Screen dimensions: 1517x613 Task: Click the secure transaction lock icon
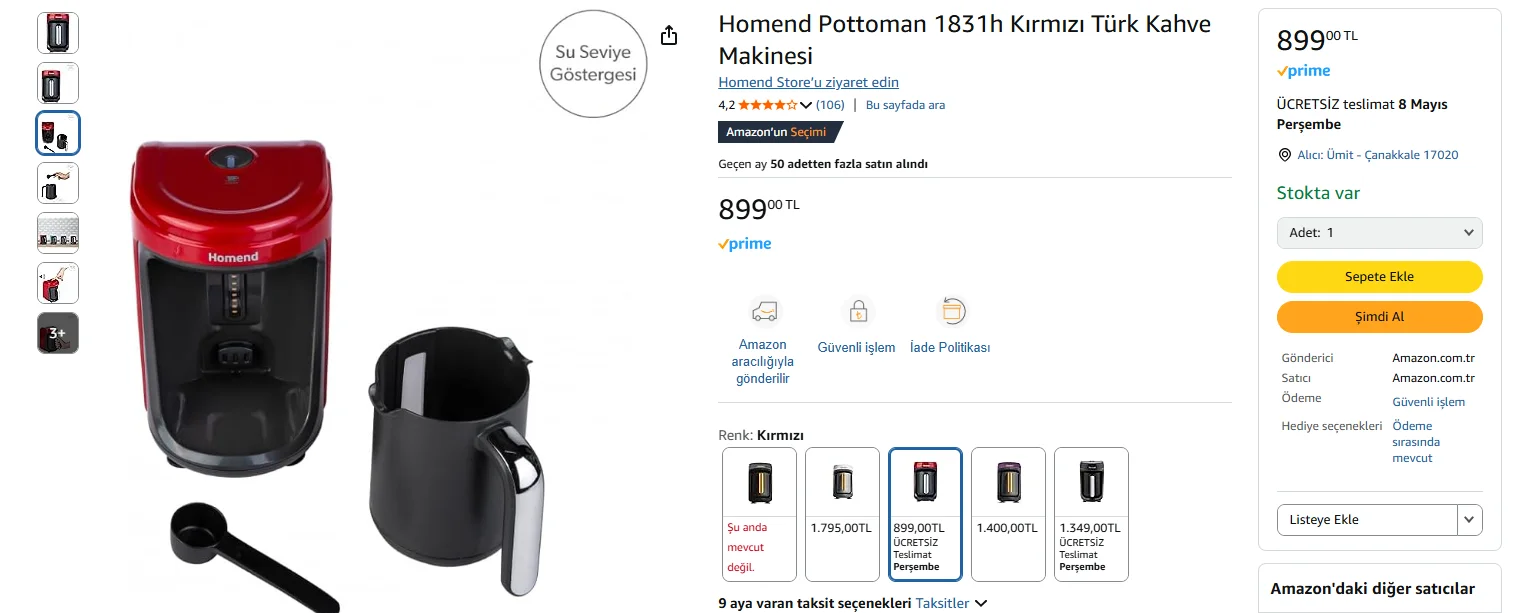click(x=857, y=311)
